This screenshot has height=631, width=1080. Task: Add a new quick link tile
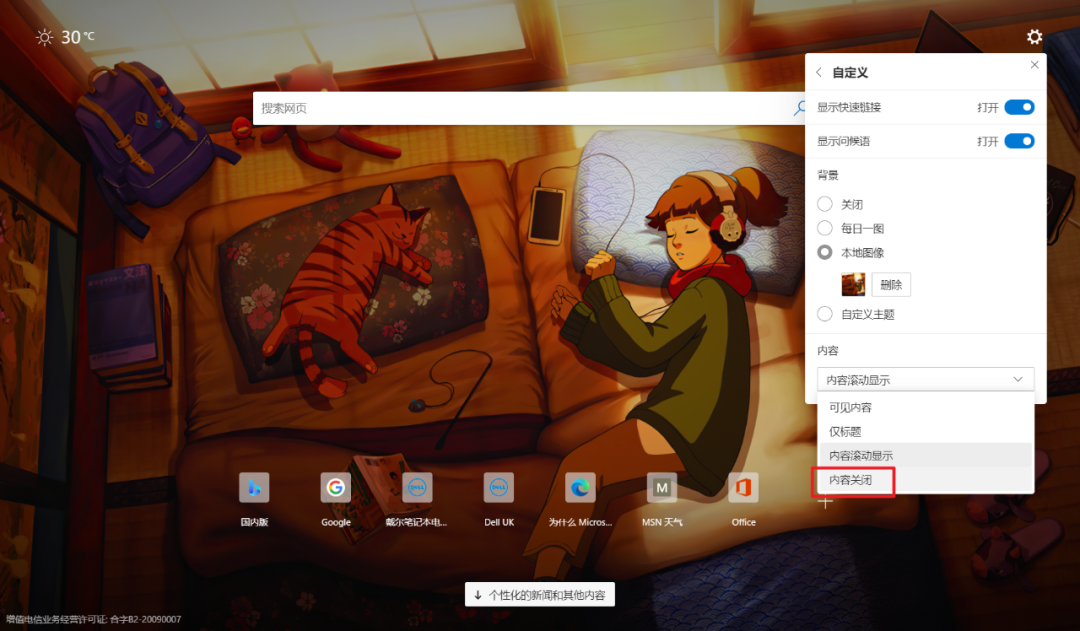(x=825, y=502)
